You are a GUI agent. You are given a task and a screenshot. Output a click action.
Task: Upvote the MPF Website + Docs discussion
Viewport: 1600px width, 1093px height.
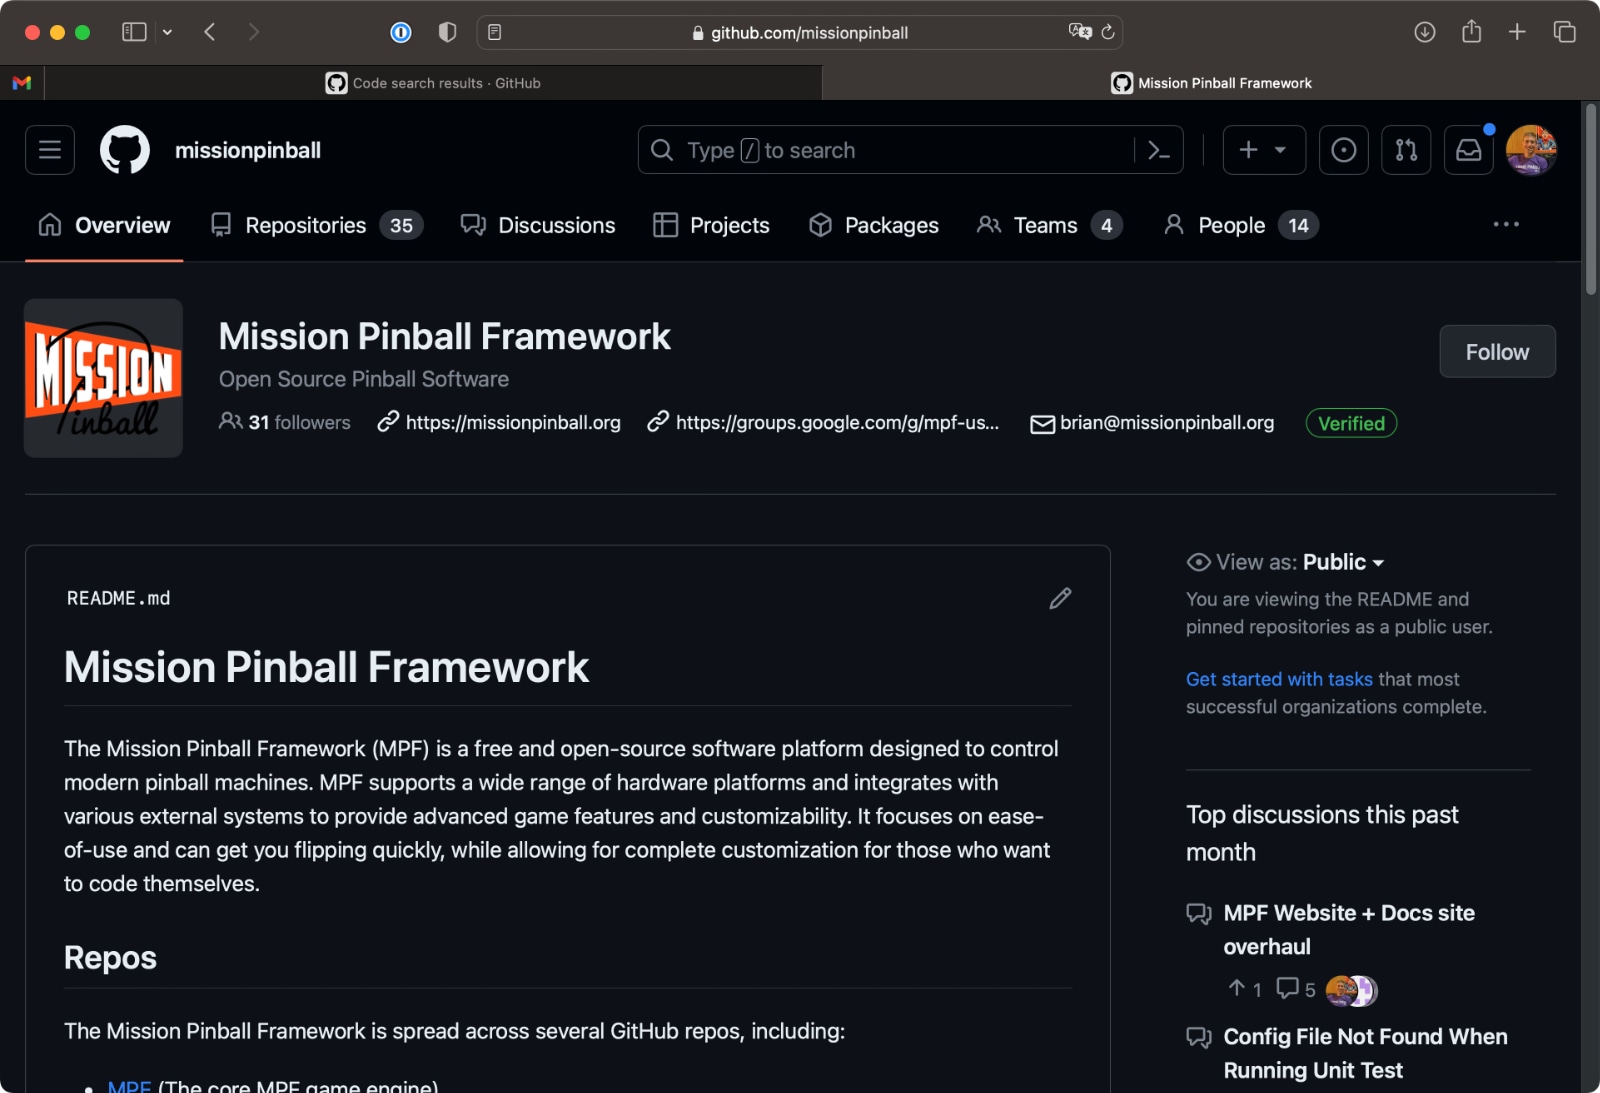click(1237, 988)
